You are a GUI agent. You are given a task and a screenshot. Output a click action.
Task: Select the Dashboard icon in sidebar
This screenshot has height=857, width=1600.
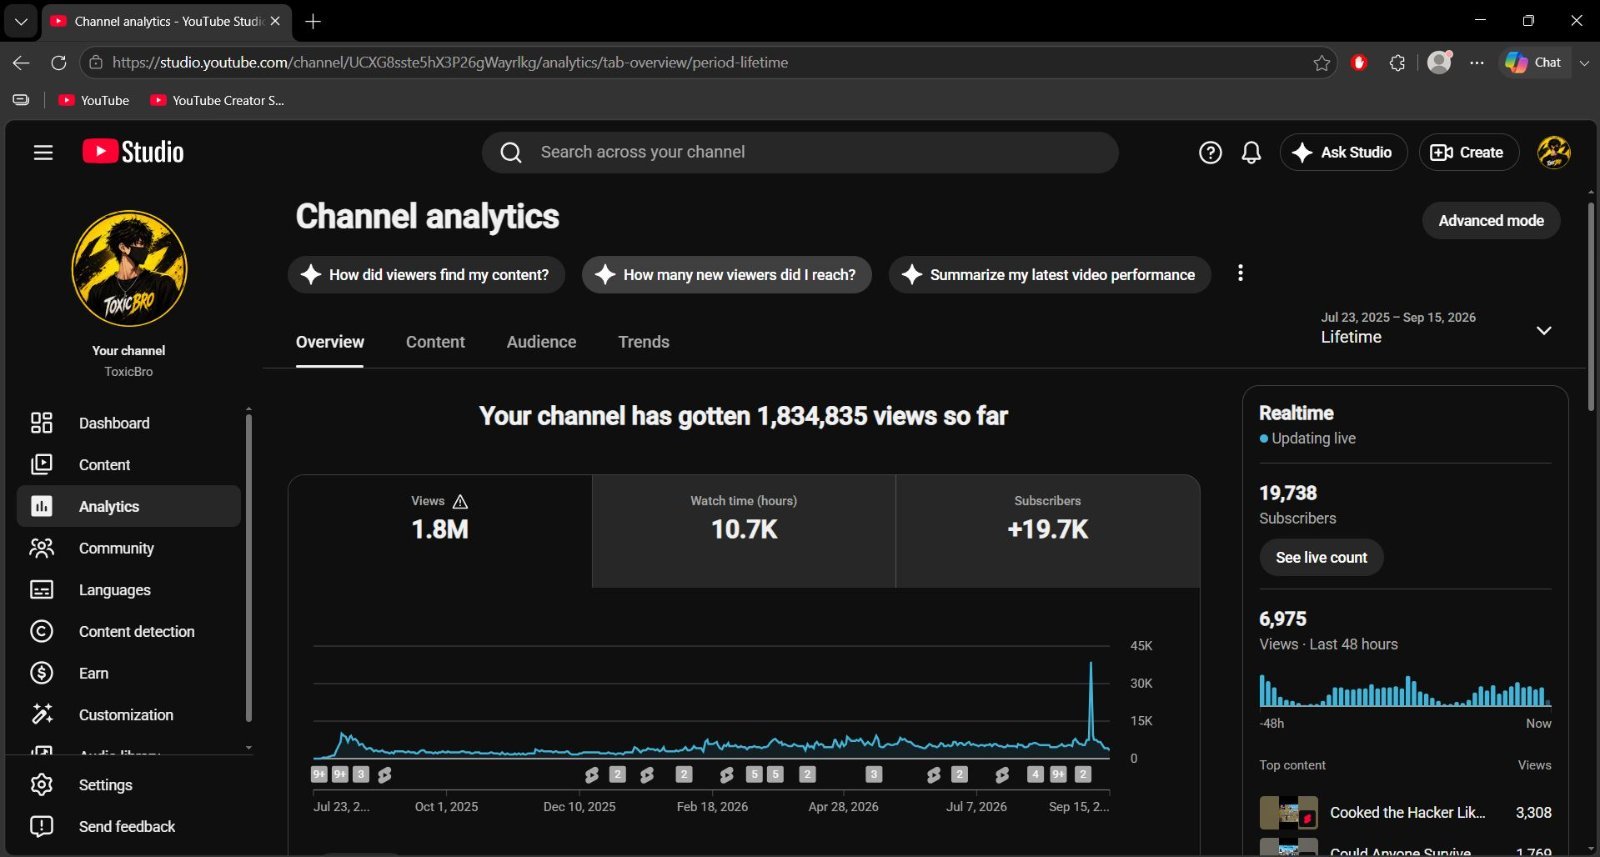[41, 423]
